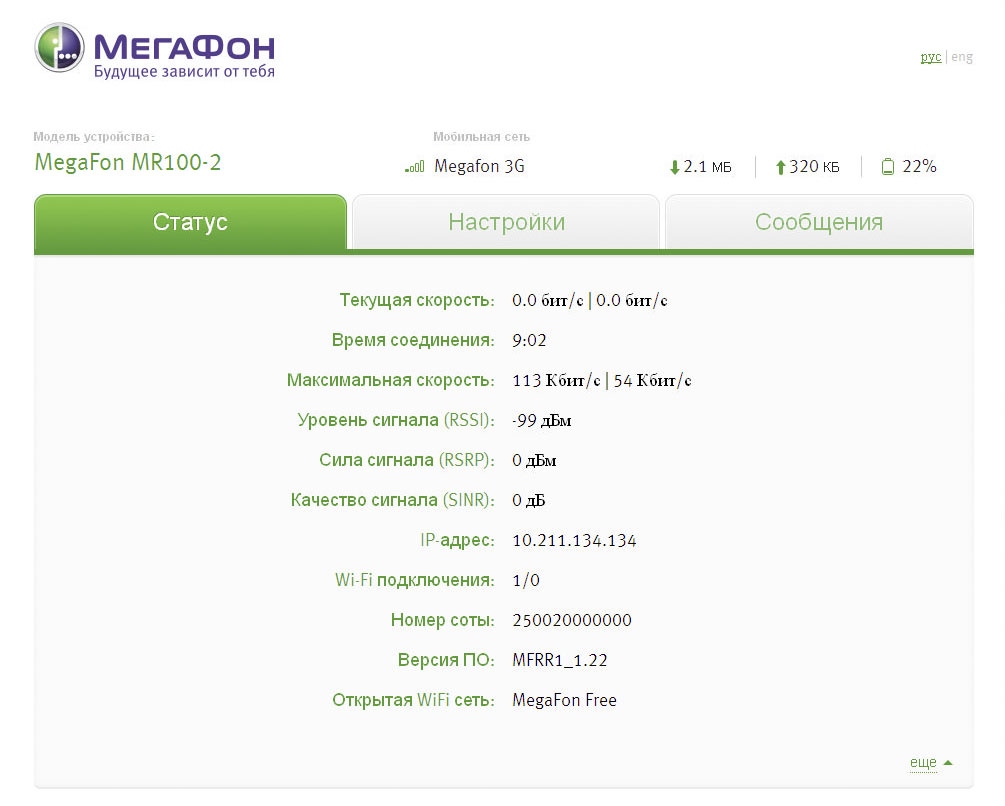Click device model MegaFon MR100-2
The height and width of the screenshot is (806, 1005).
(x=128, y=162)
